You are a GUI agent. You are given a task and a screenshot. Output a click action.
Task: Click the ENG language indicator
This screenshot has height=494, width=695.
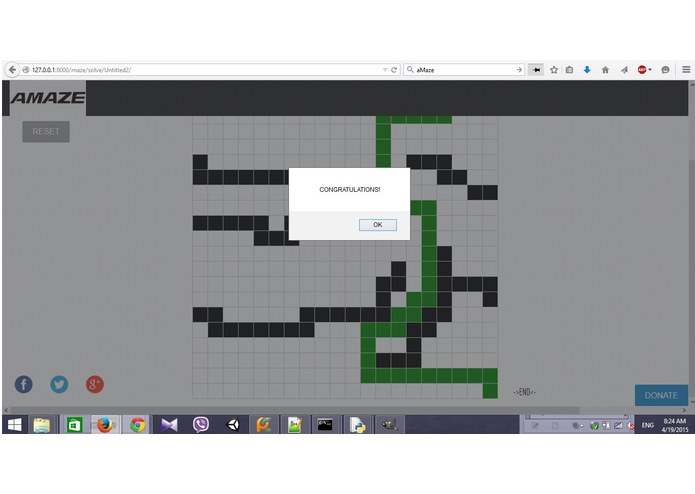pos(648,425)
